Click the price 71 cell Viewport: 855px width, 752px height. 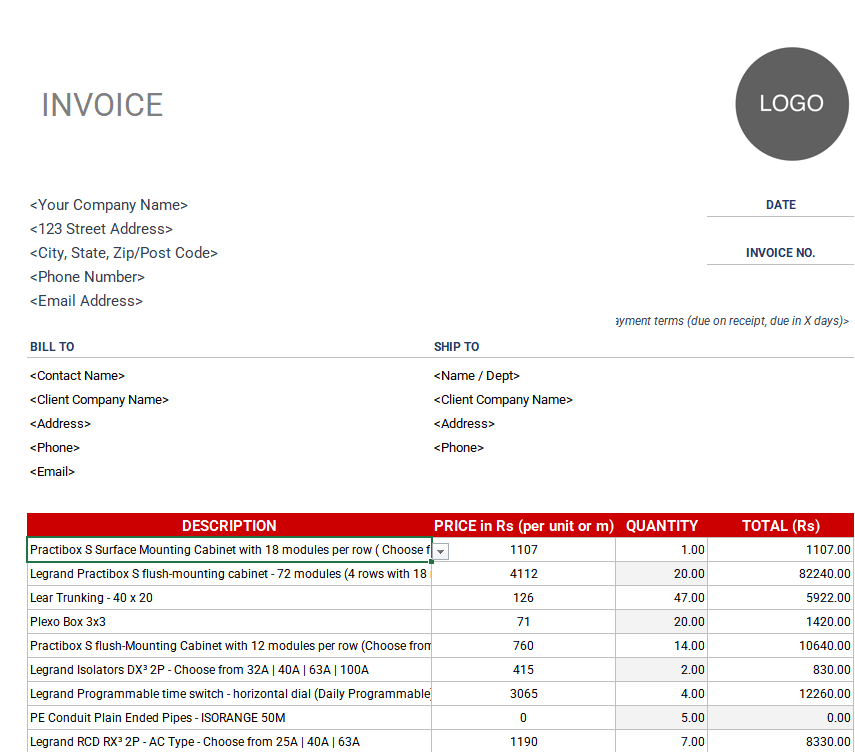pyautogui.click(x=523, y=622)
